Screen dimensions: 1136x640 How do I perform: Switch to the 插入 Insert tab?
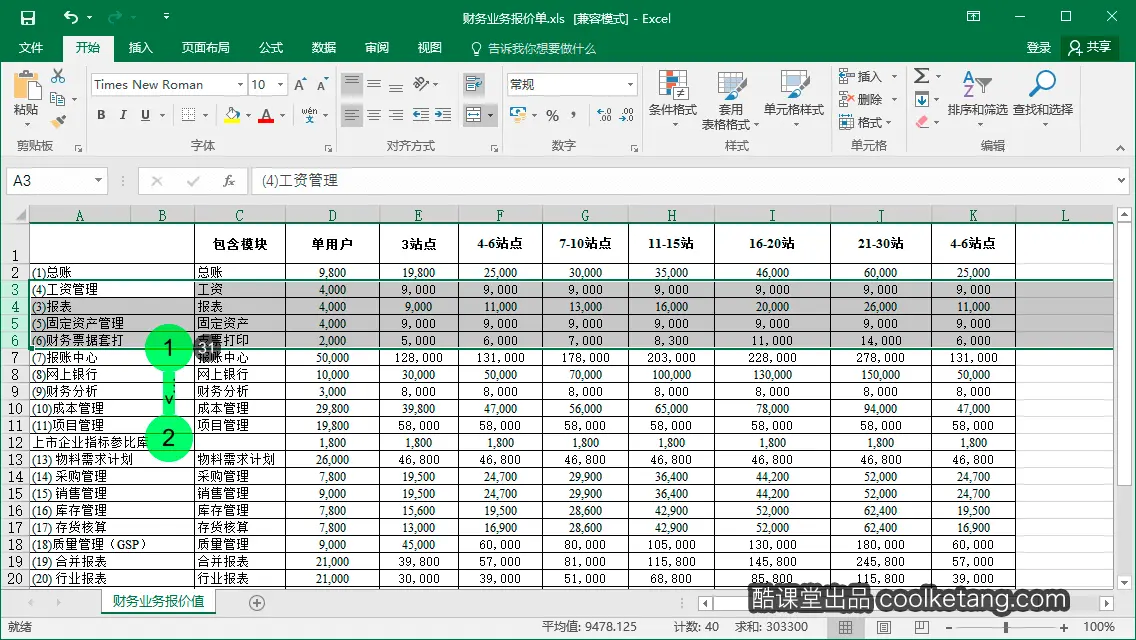click(x=141, y=48)
